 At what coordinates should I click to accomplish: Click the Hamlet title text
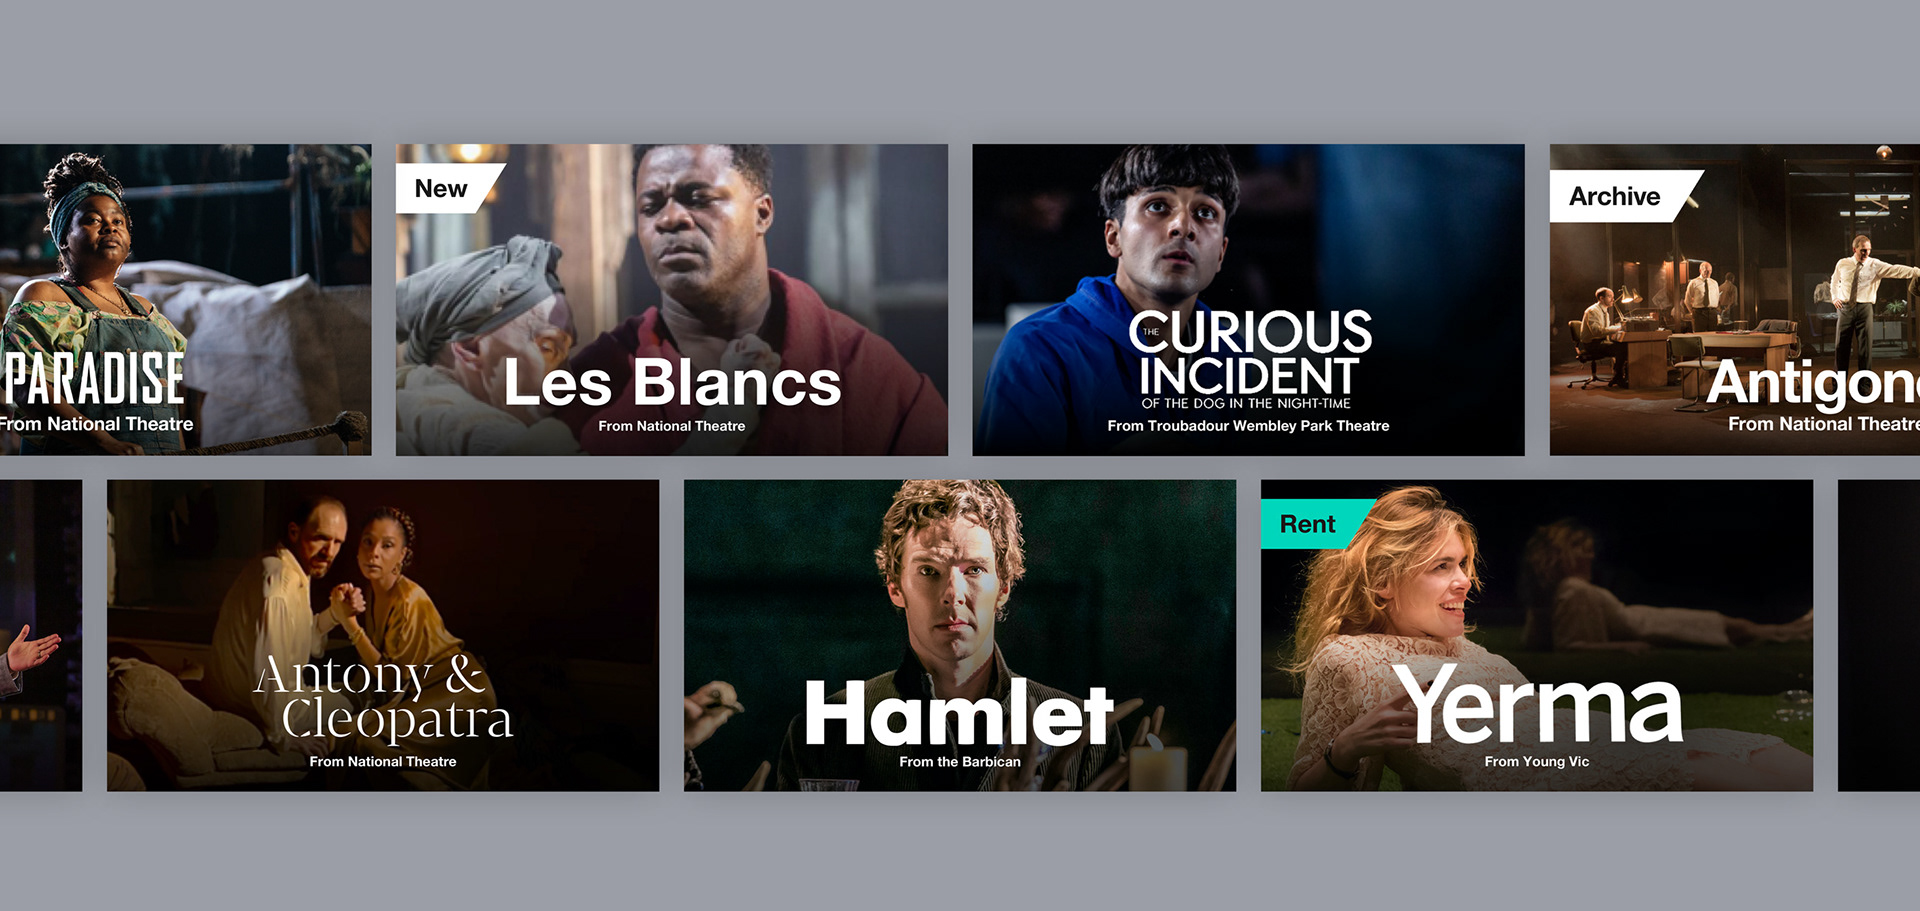(959, 713)
